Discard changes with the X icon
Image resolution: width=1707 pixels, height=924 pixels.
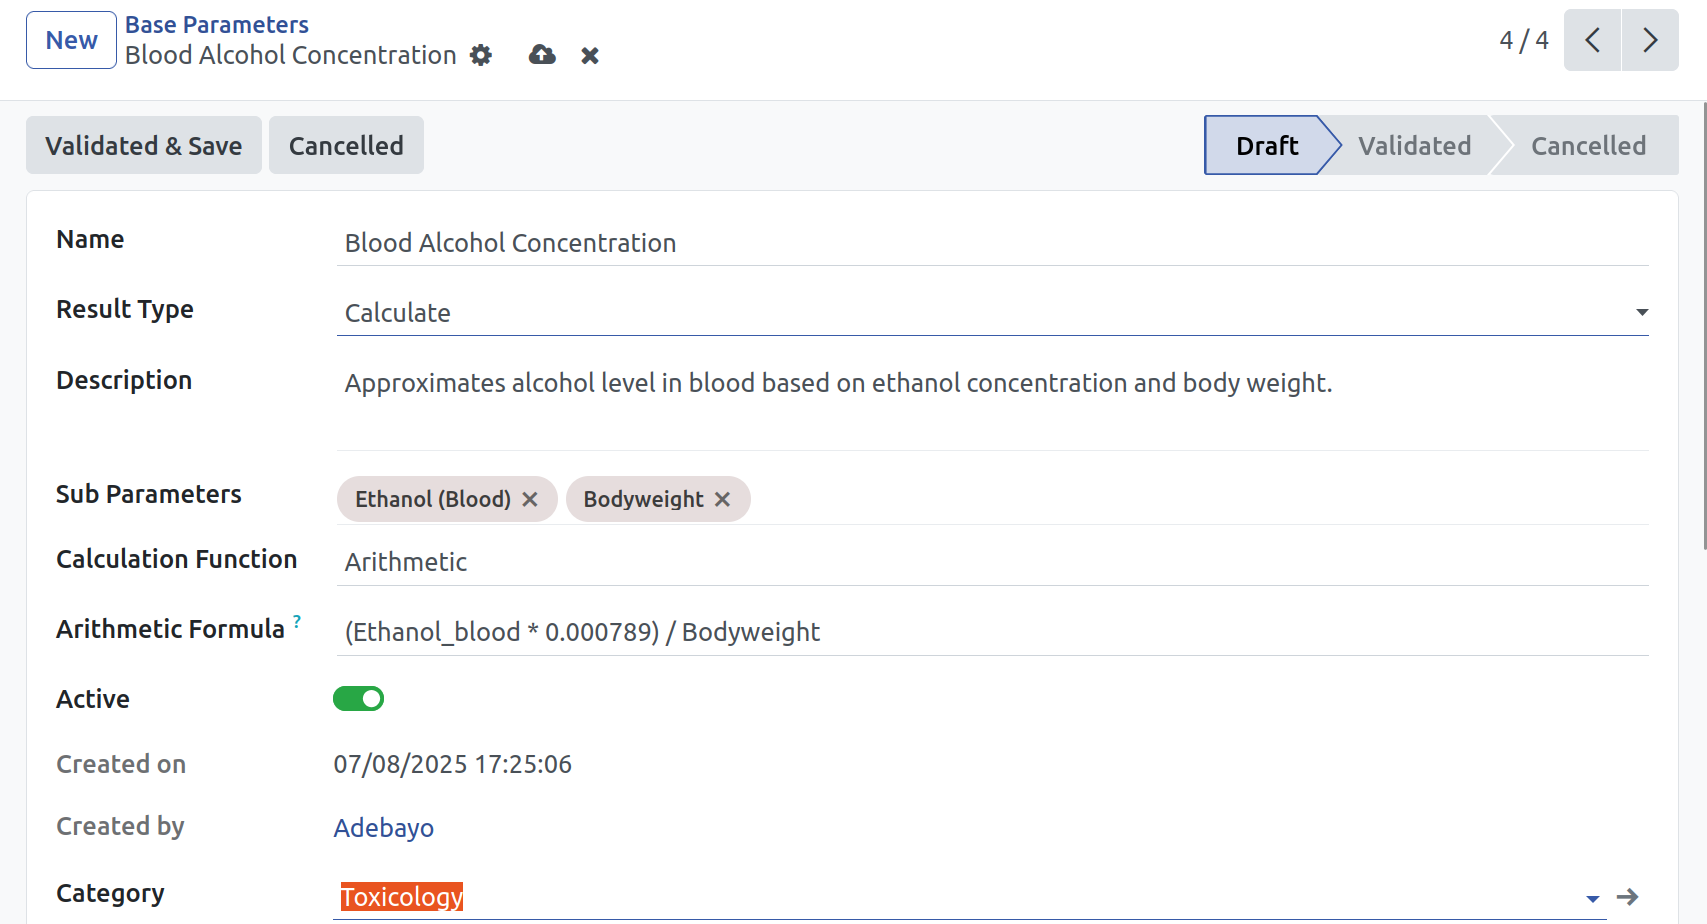pyautogui.click(x=590, y=56)
